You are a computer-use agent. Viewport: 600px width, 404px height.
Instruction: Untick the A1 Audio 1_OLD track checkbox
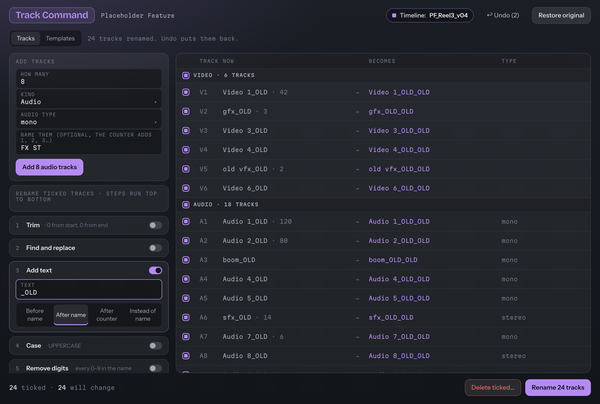pos(186,222)
